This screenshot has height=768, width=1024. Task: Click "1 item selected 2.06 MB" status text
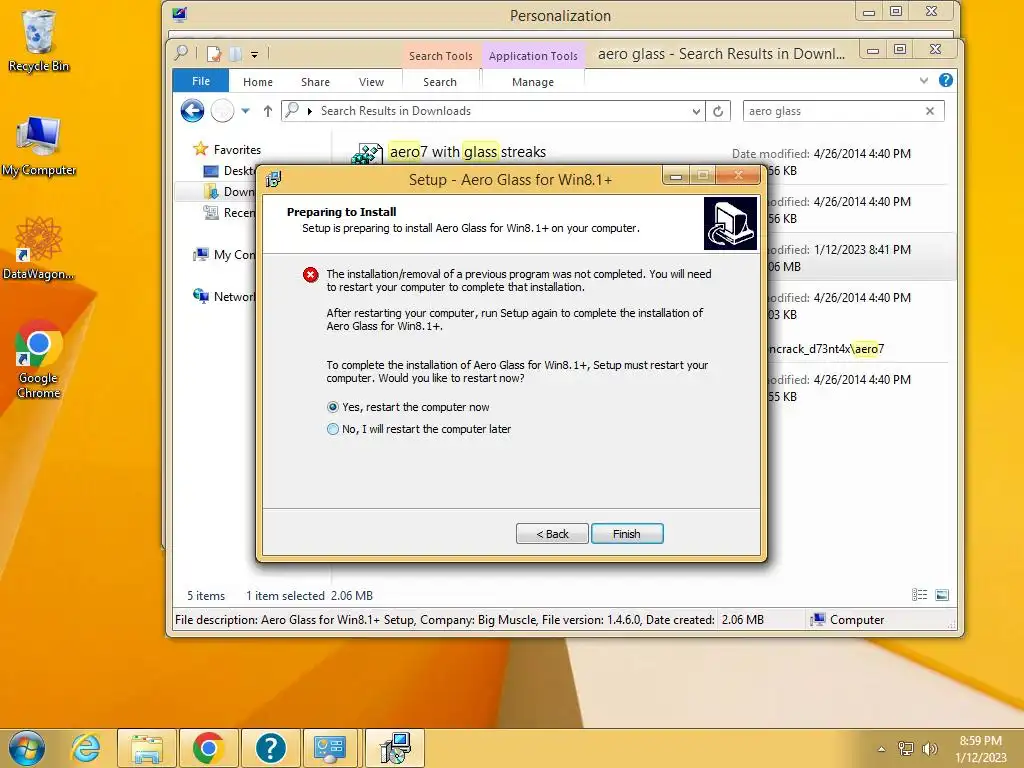click(x=309, y=596)
